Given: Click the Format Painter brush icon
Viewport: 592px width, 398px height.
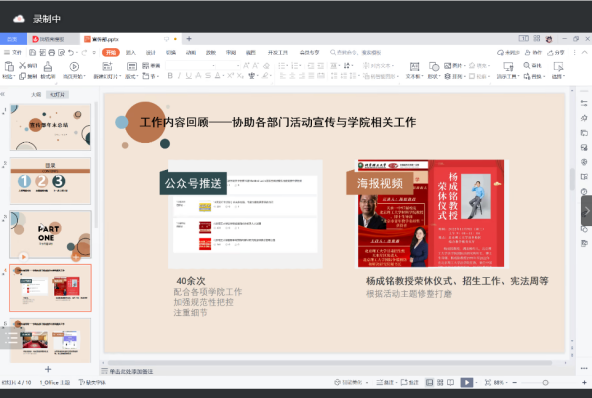Looking at the screenshot, I should pyautogui.click(x=48, y=67).
